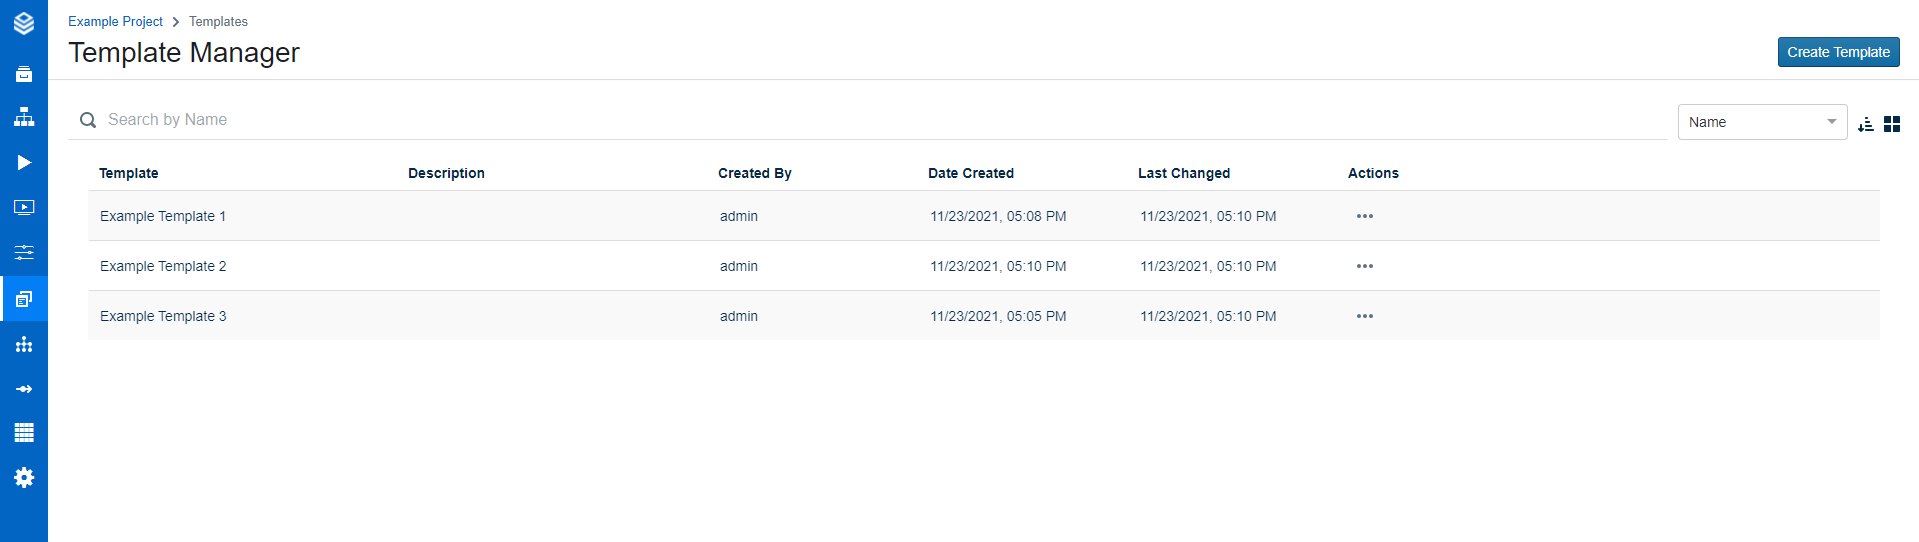Image resolution: width=1919 pixels, height=542 pixels.
Task: Click the layered-stack logo in the sidebar
Action: (x=24, y=23)
